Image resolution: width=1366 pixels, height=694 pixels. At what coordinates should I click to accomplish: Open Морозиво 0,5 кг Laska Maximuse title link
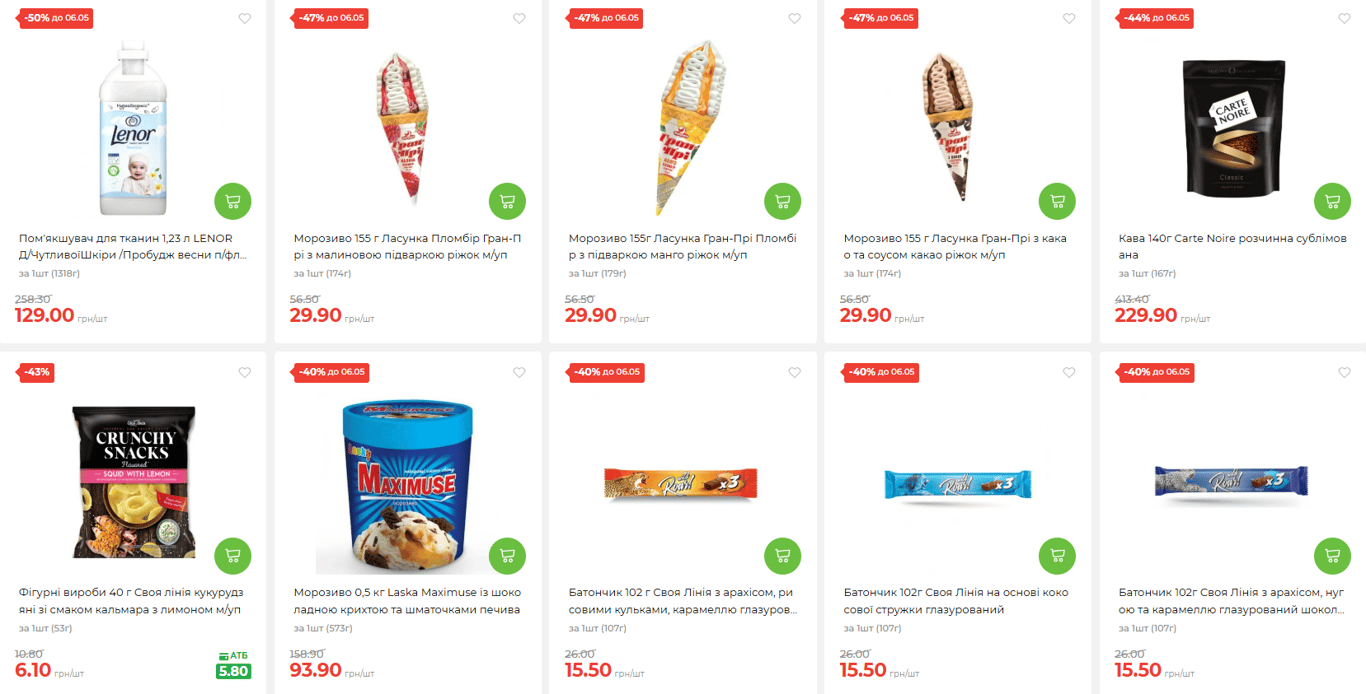407,601
